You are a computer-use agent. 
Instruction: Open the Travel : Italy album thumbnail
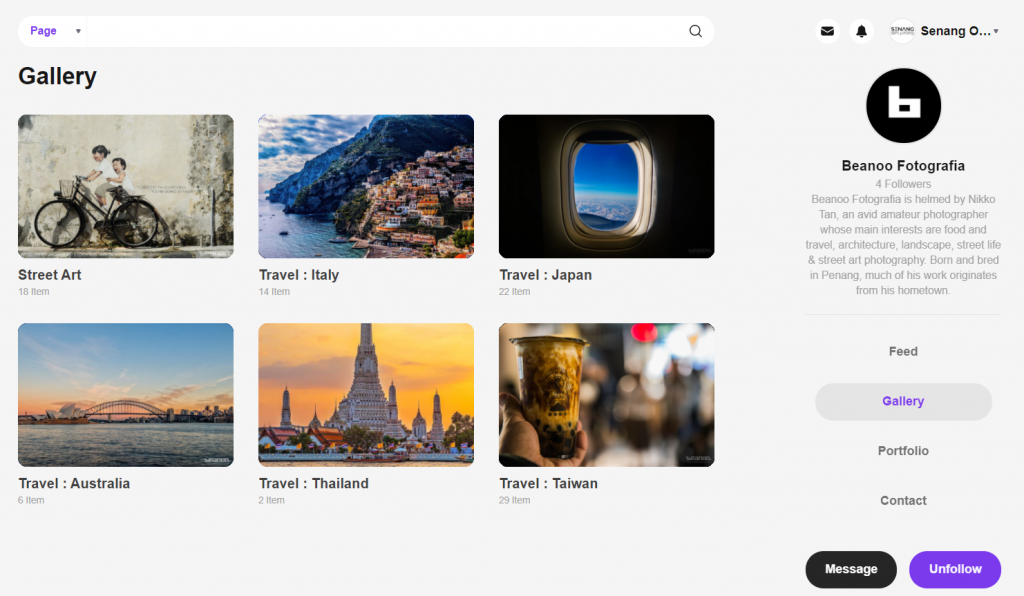366,186
